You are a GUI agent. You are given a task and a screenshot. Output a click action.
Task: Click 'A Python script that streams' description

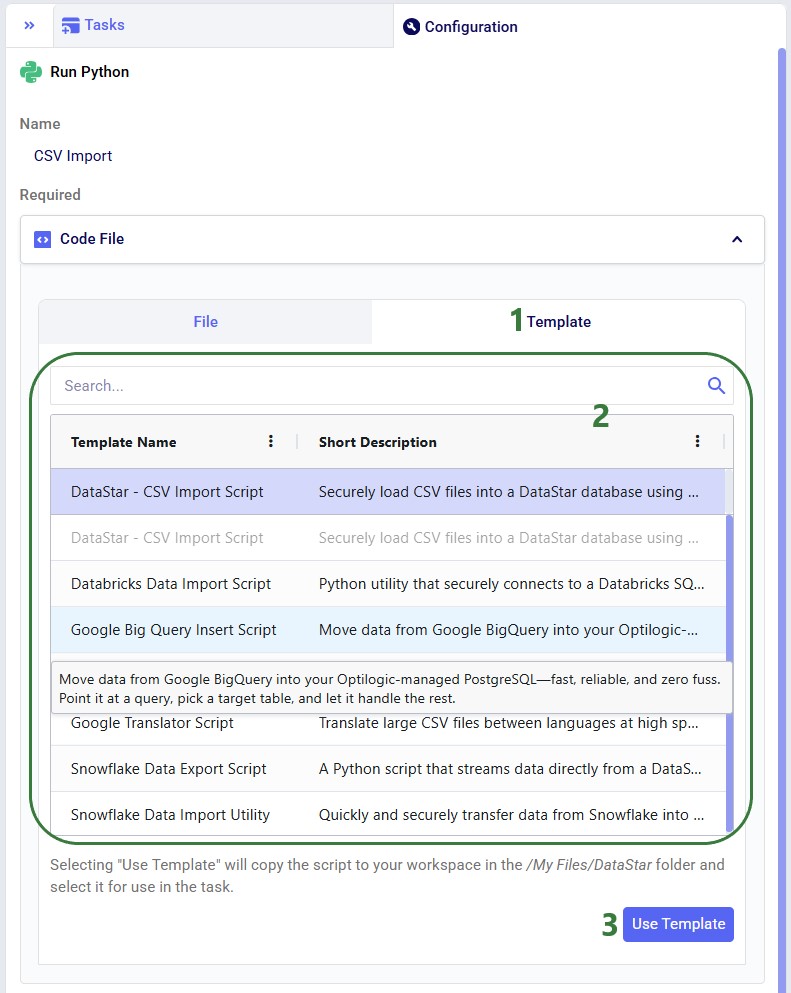pos(510,769)
